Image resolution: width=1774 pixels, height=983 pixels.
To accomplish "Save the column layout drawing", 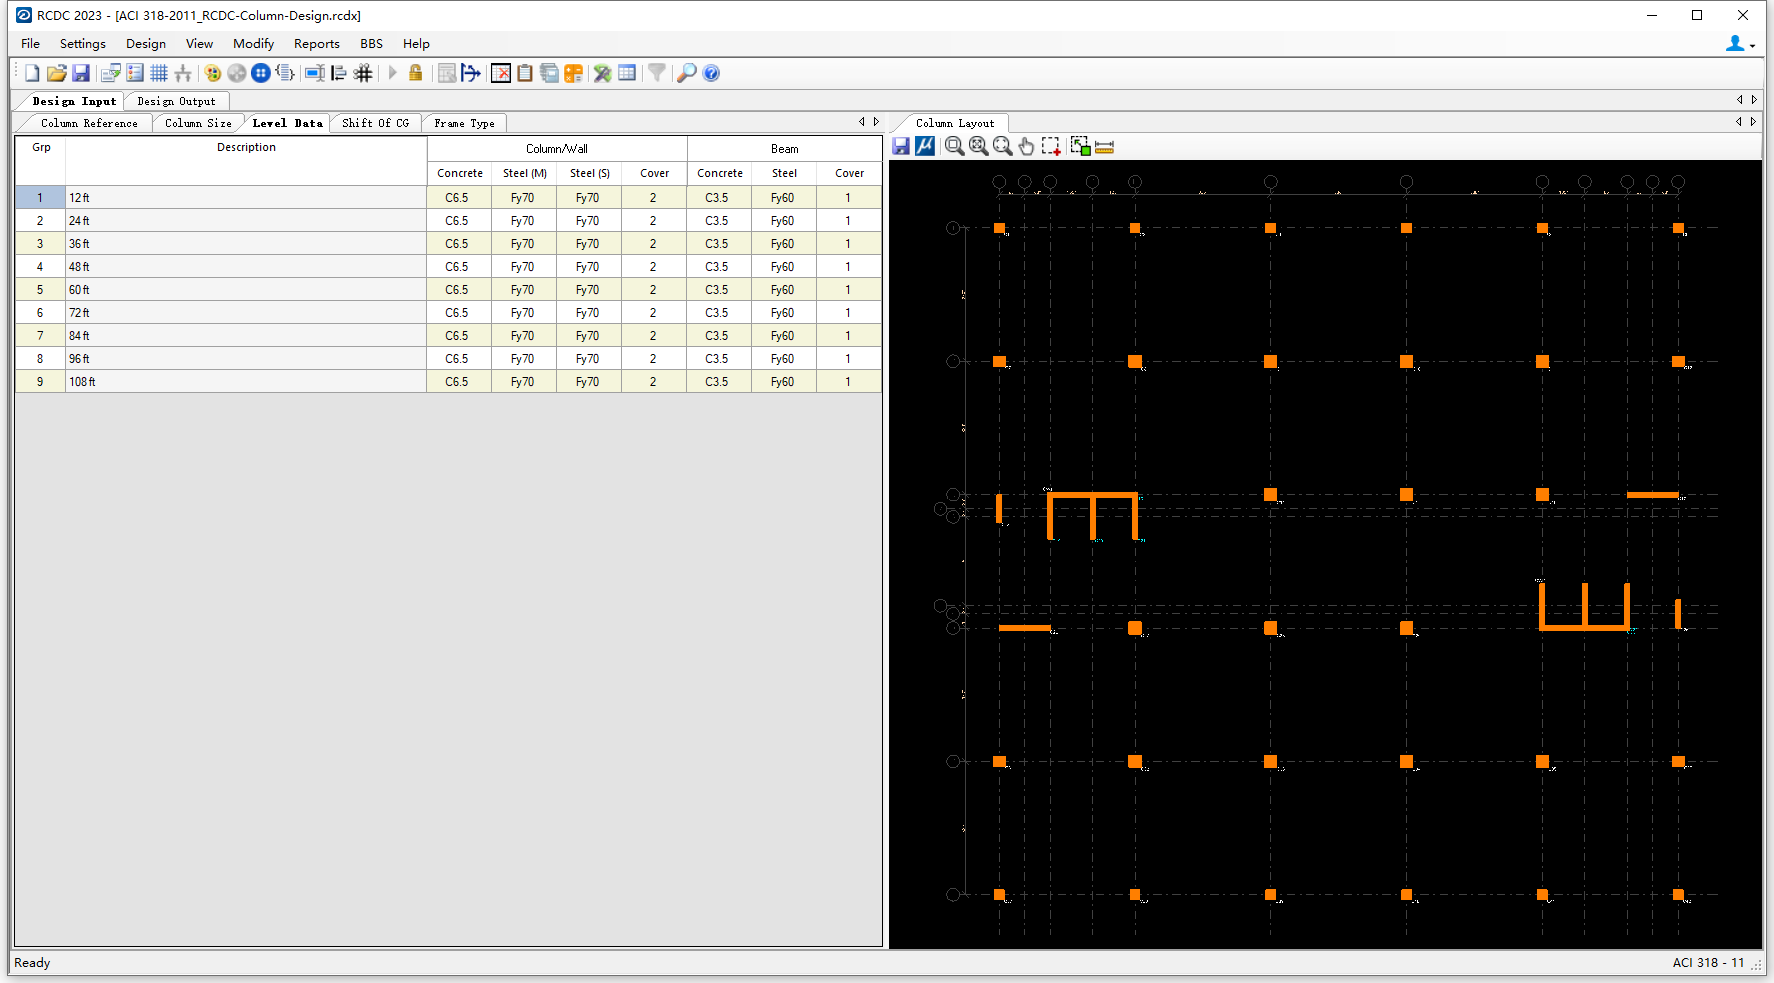I will [x=901, y=146].
